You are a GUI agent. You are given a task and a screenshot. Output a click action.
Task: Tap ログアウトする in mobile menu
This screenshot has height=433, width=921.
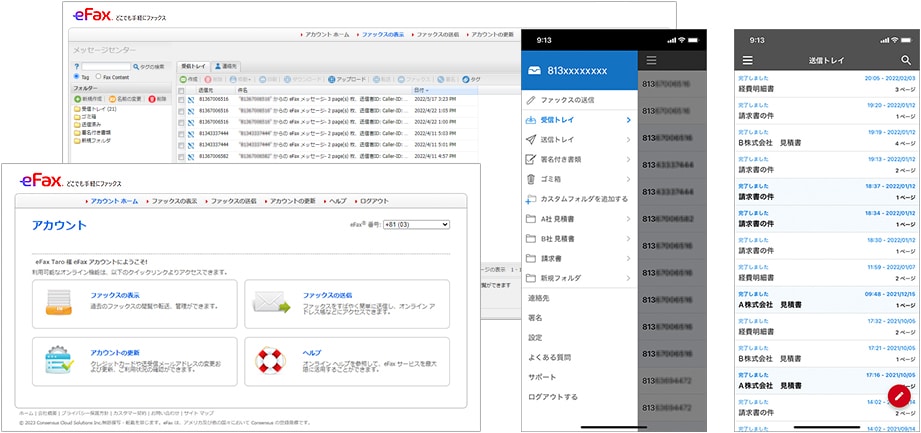pyautogui.click(x=553, y=396)
